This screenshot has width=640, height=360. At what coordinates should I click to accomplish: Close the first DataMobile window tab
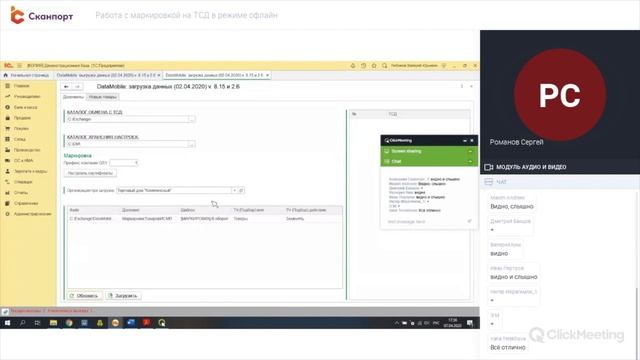[x=159, y=75]
